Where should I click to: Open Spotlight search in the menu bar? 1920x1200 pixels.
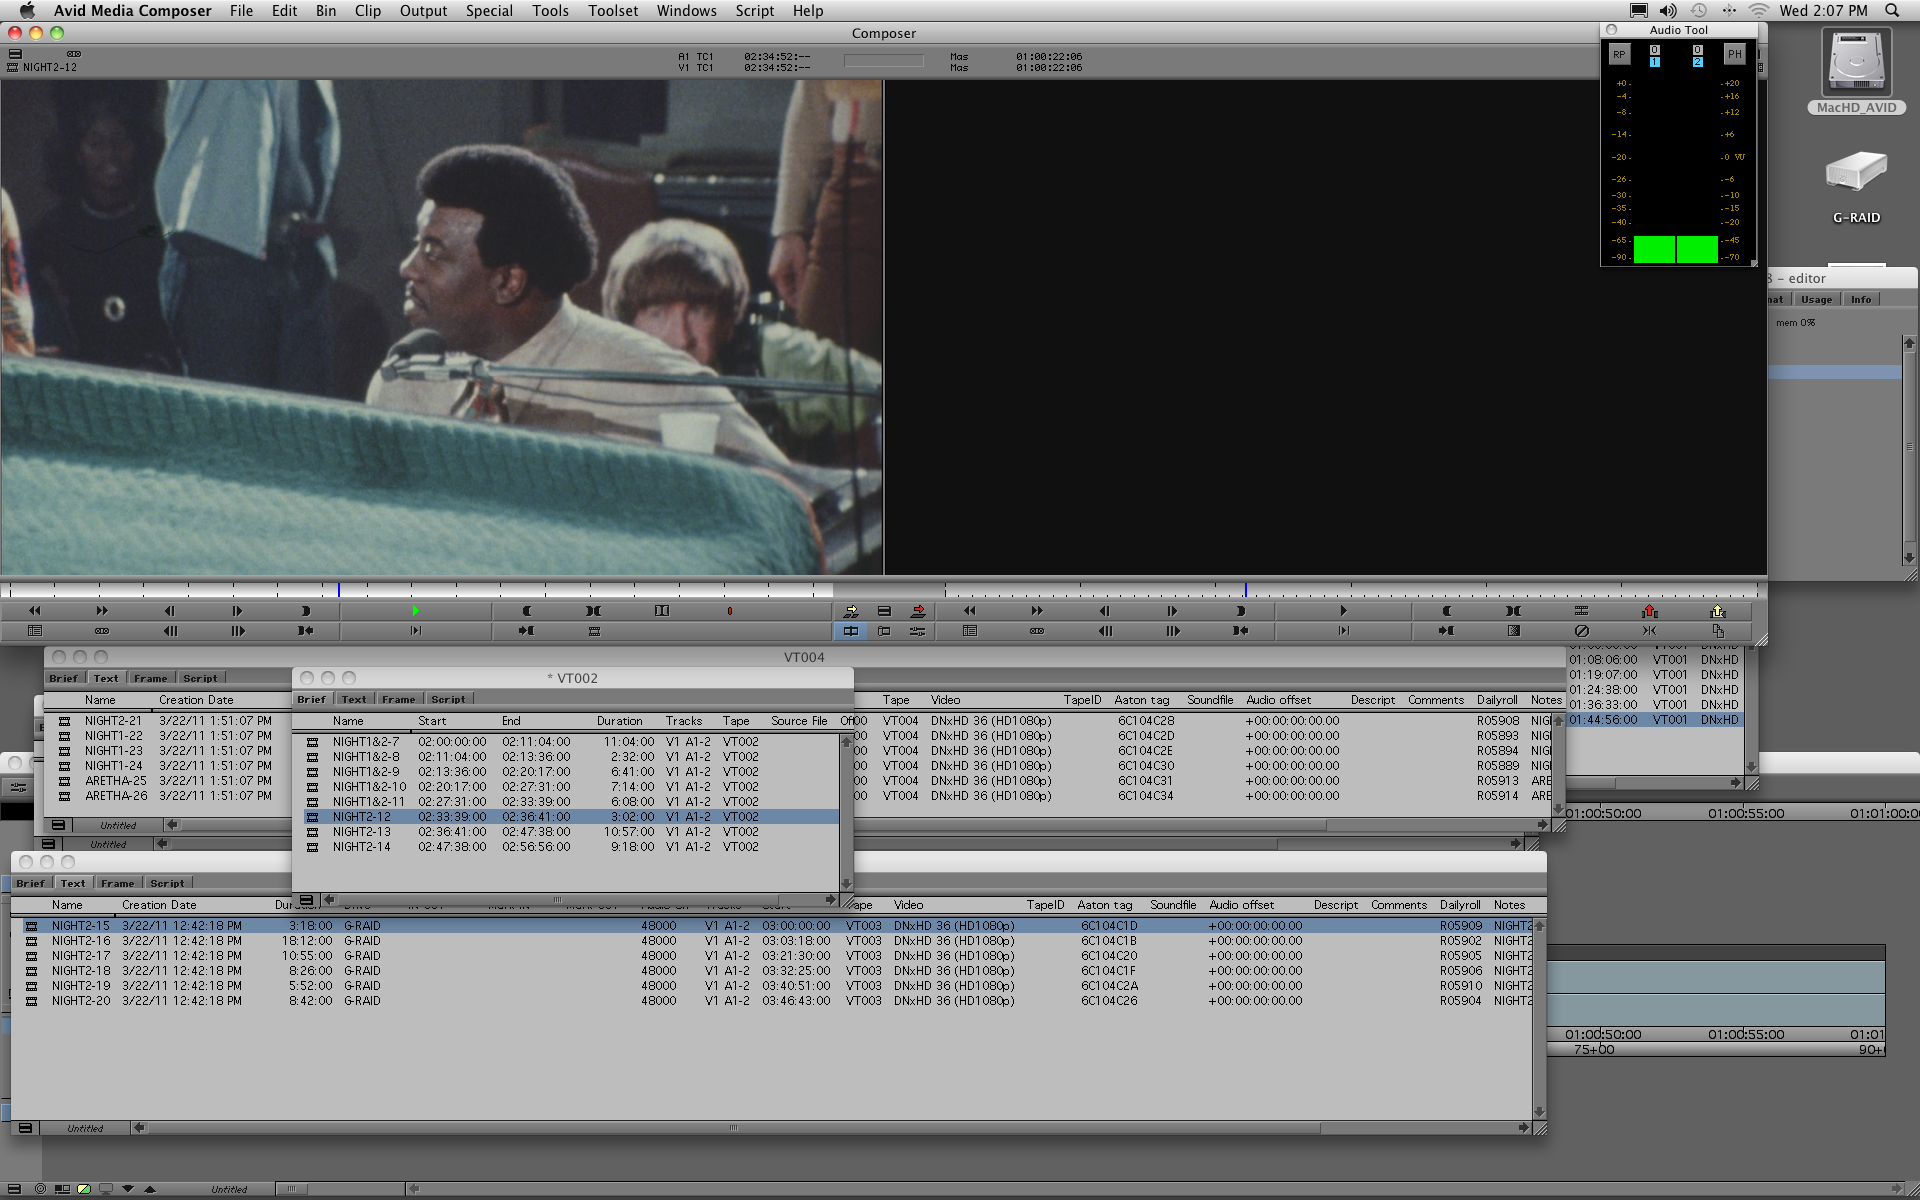(1892, 11)
